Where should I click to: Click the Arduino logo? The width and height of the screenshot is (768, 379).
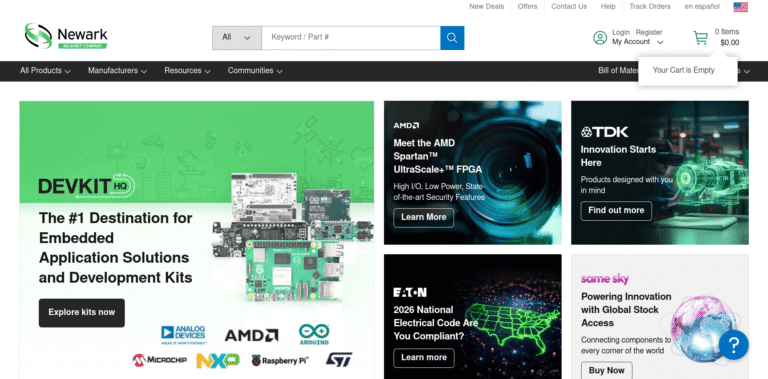click(314, 334)
